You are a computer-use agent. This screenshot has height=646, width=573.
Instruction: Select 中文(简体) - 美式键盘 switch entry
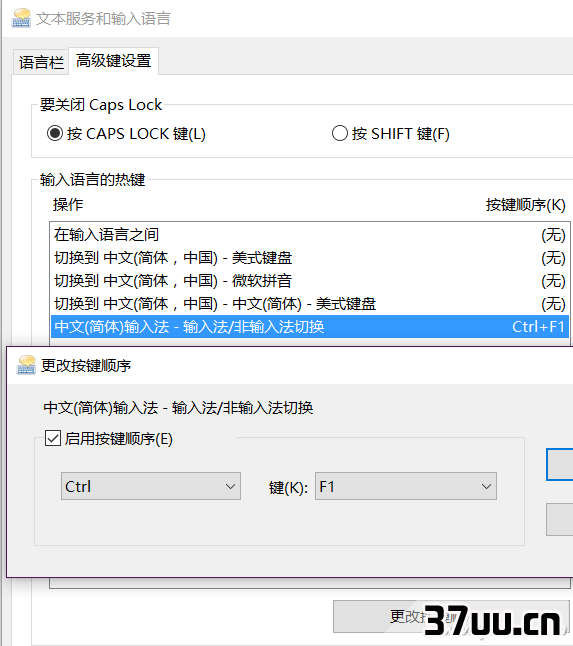[x=310, y=304]
